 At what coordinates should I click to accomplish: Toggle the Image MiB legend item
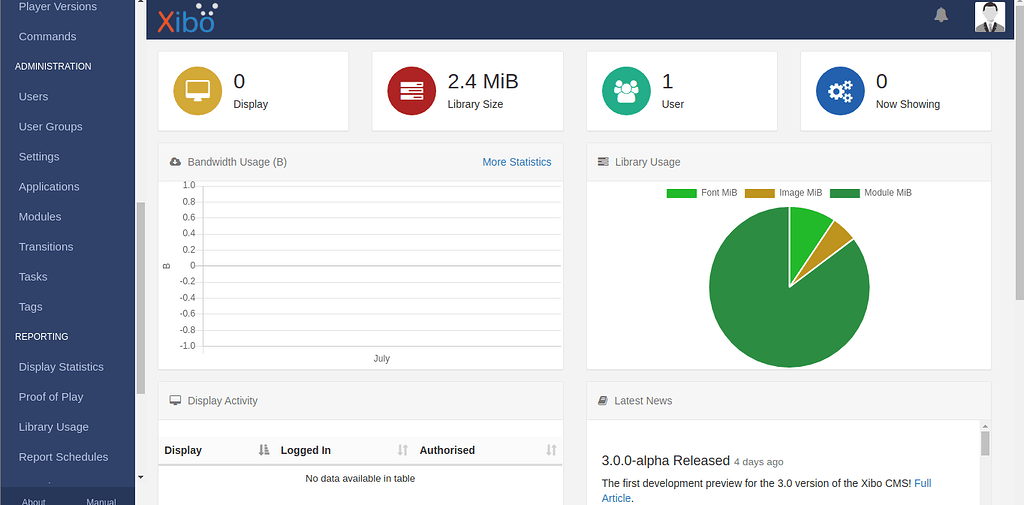(x=783, y=193)
